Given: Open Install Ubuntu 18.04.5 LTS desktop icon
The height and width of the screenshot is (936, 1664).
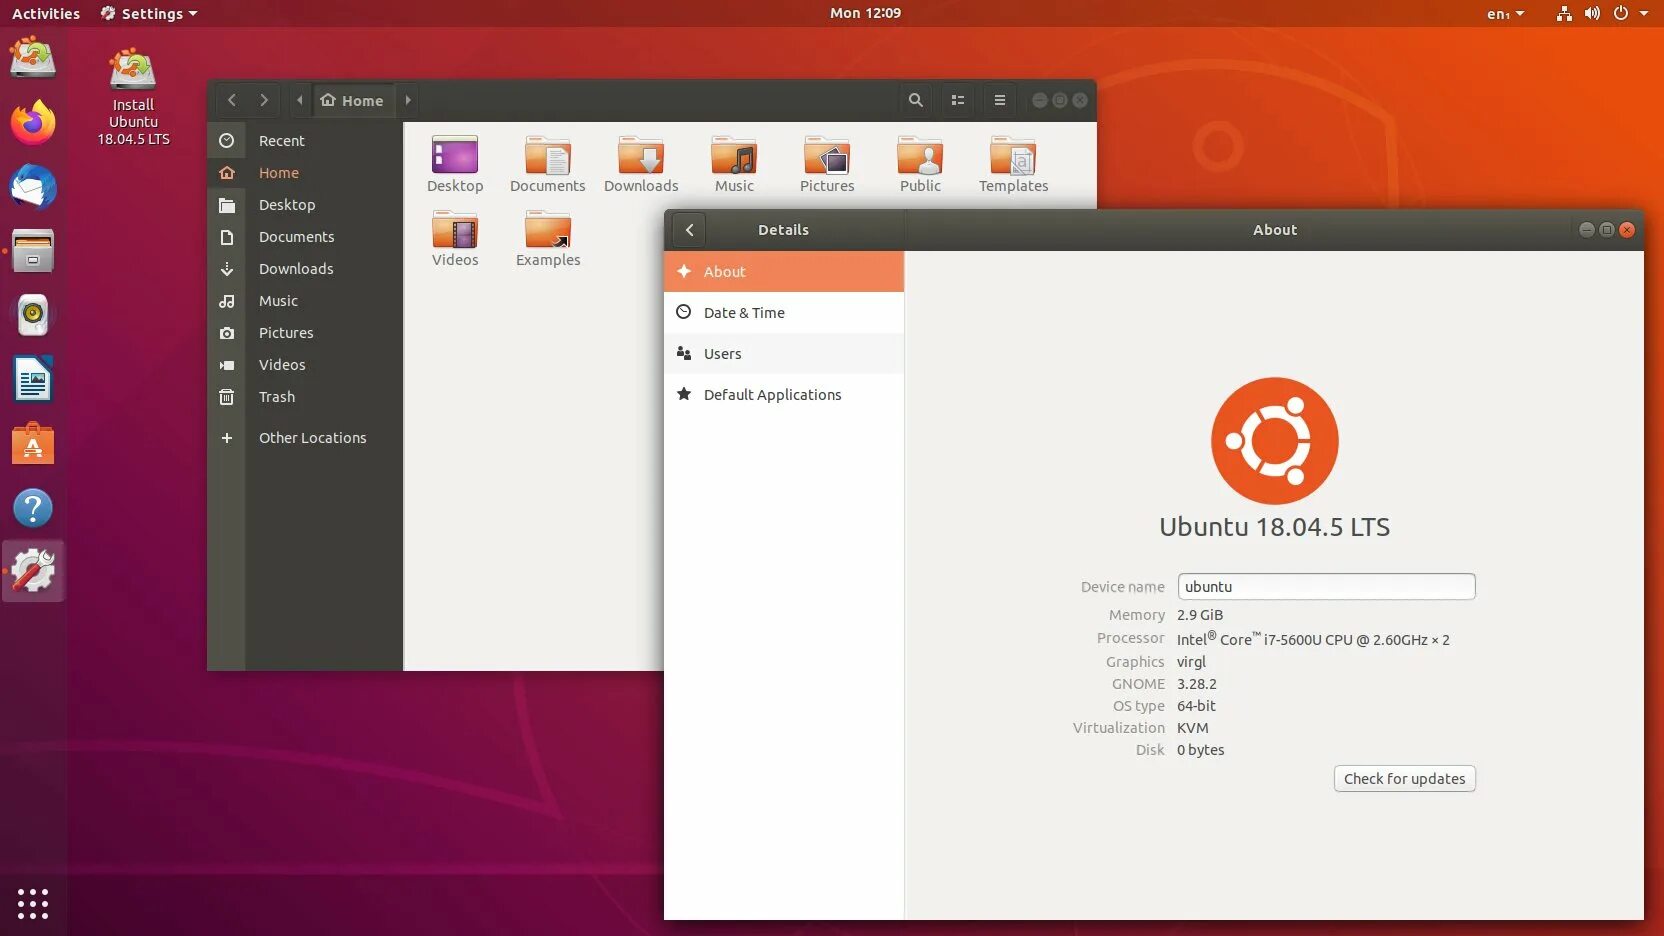Looking at the screenshot, I should coord(133,96).
